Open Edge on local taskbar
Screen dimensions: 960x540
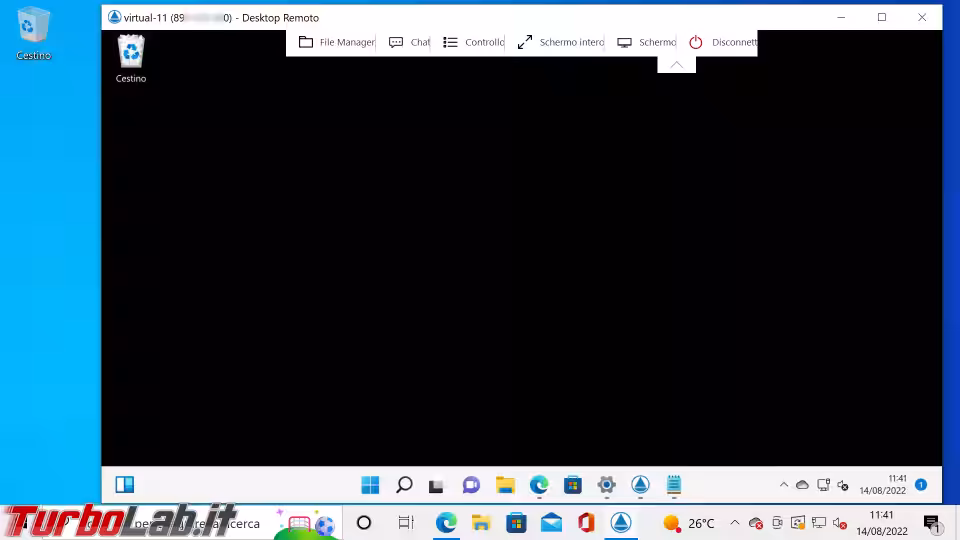446,523
